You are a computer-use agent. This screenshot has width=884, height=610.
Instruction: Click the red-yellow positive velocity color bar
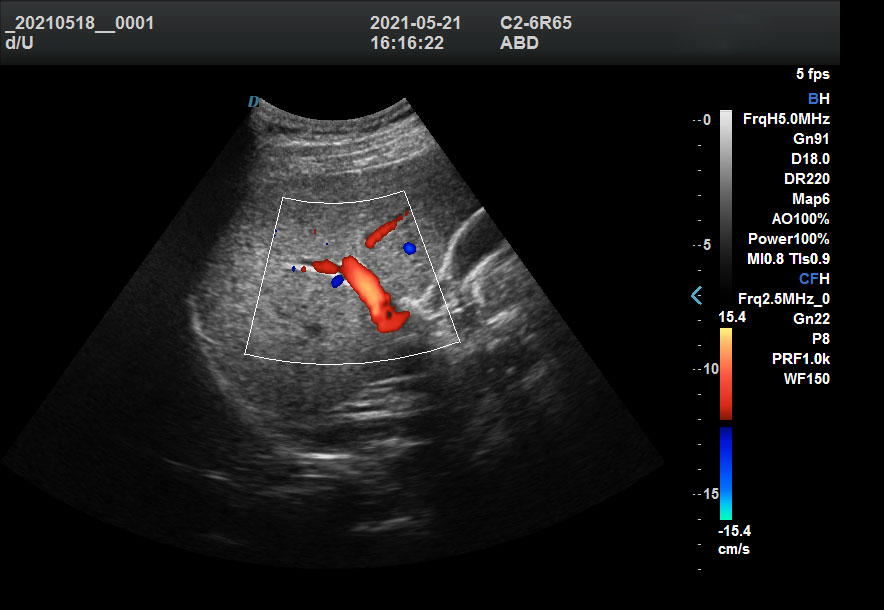click(x=726, y=375)
